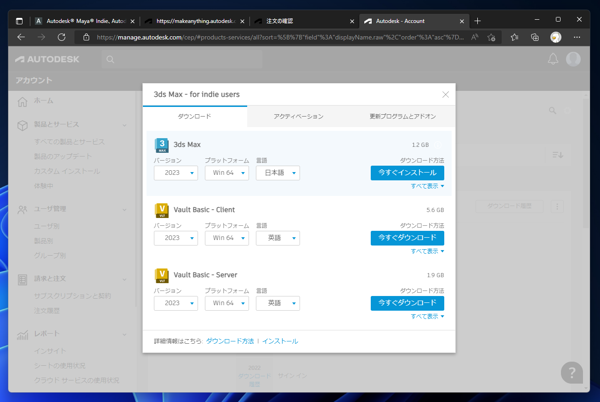Click the 3ds Max product icon
The width and height of the screenshot is (600, 402).
click(162, 145)
